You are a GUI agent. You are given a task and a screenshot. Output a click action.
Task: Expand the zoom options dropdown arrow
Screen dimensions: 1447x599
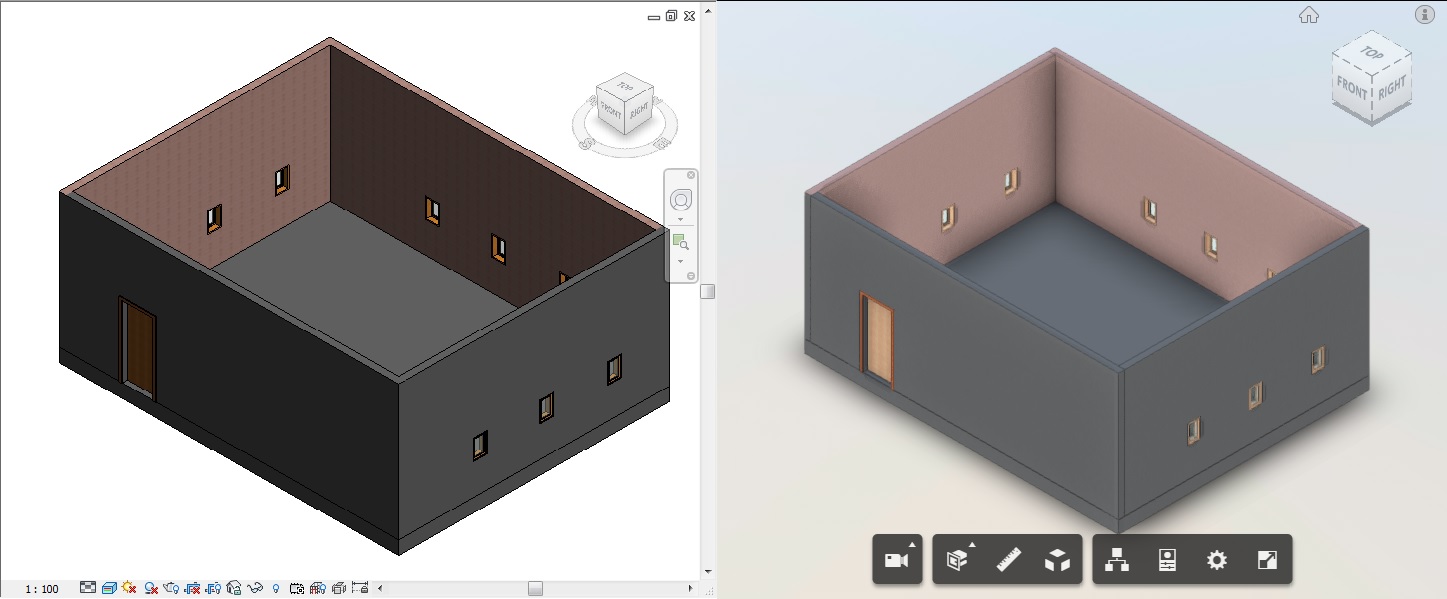click(681, 261)
